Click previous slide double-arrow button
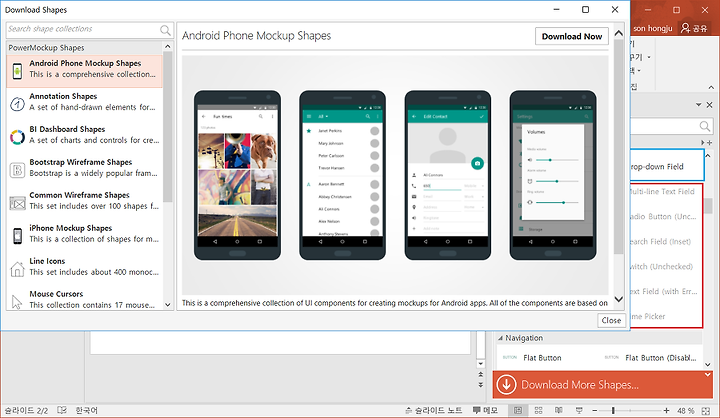720x418 pixels. (481, 375)
